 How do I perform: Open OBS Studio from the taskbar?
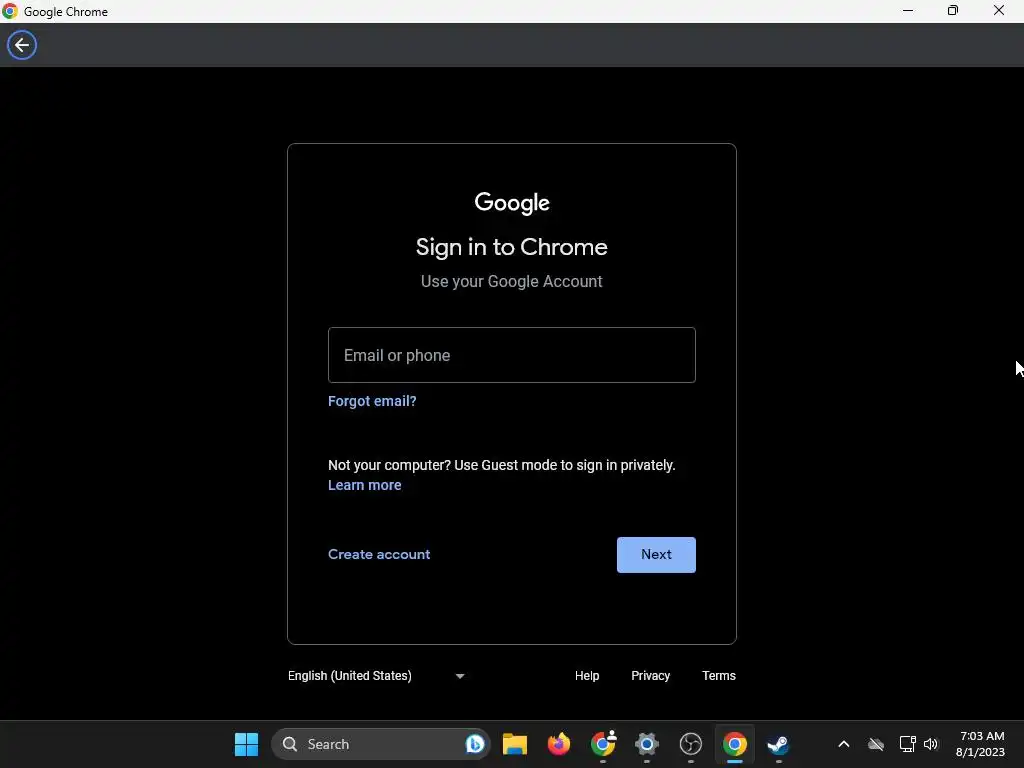tap(690, 744)
